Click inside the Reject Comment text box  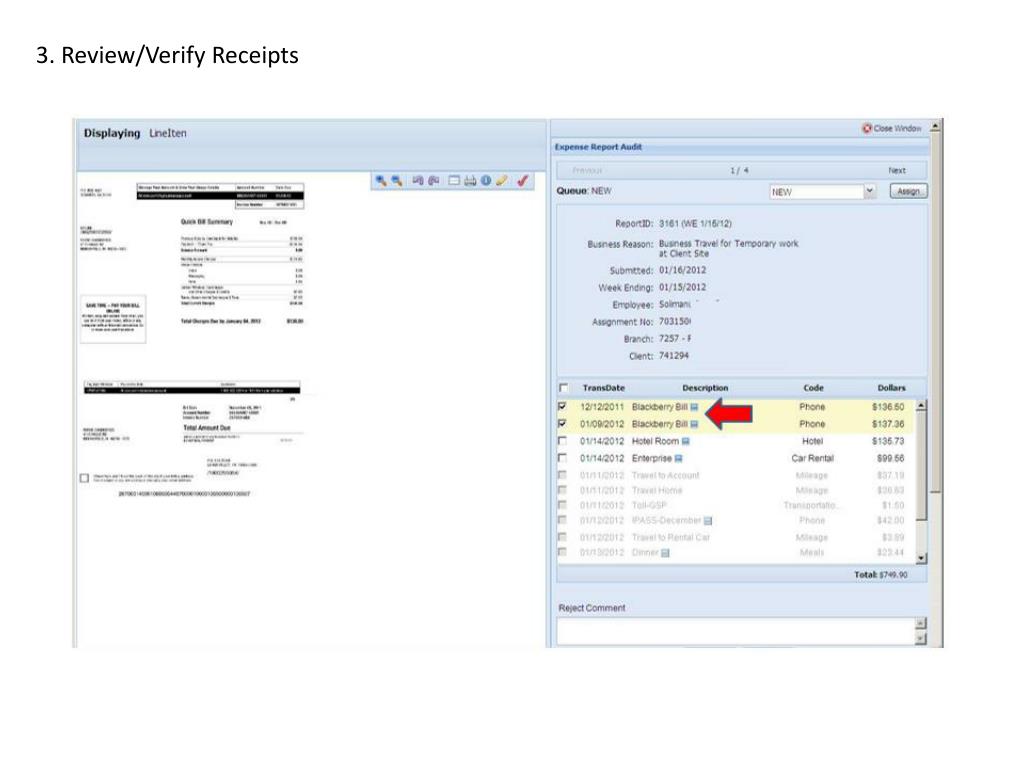[736, 631]
